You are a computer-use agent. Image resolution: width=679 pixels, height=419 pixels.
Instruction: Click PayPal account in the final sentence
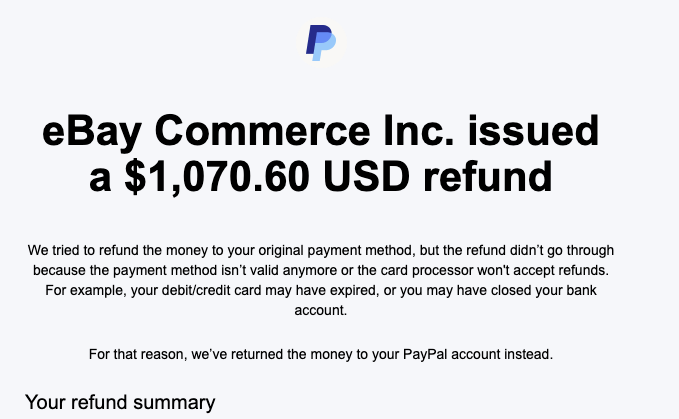pos(452,354)
